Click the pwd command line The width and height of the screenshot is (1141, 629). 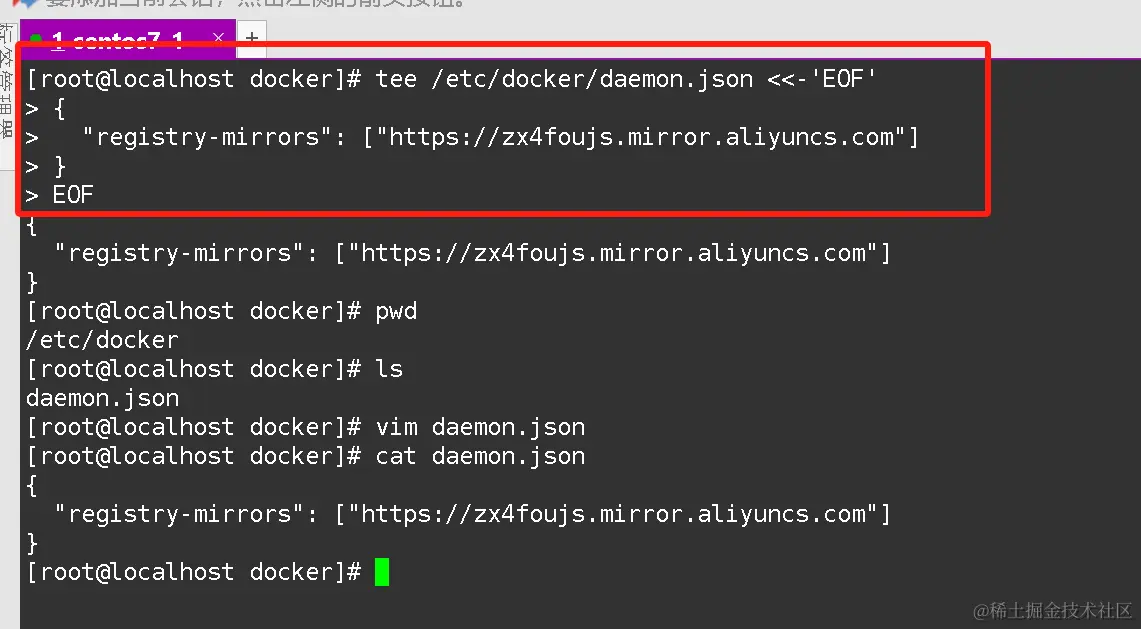(x=221, y=312)
